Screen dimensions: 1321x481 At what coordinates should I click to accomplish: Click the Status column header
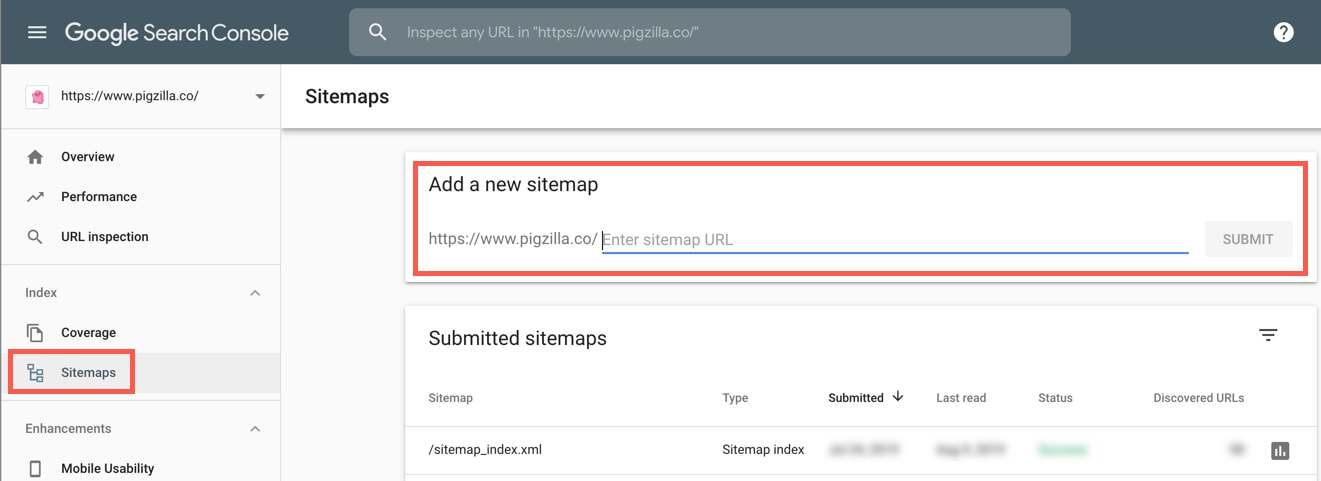(1055, 398)
